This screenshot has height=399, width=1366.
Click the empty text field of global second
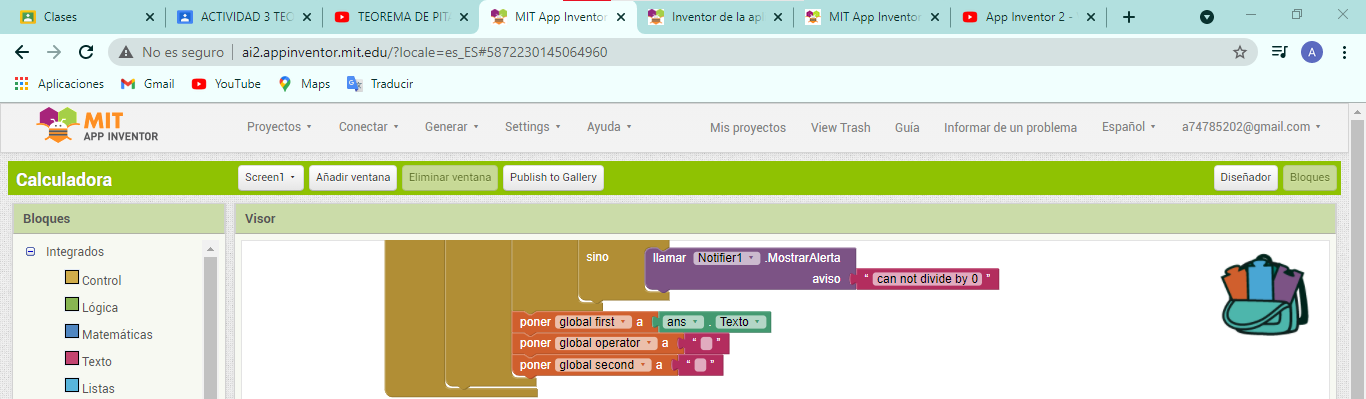click(x=700, y=365)
